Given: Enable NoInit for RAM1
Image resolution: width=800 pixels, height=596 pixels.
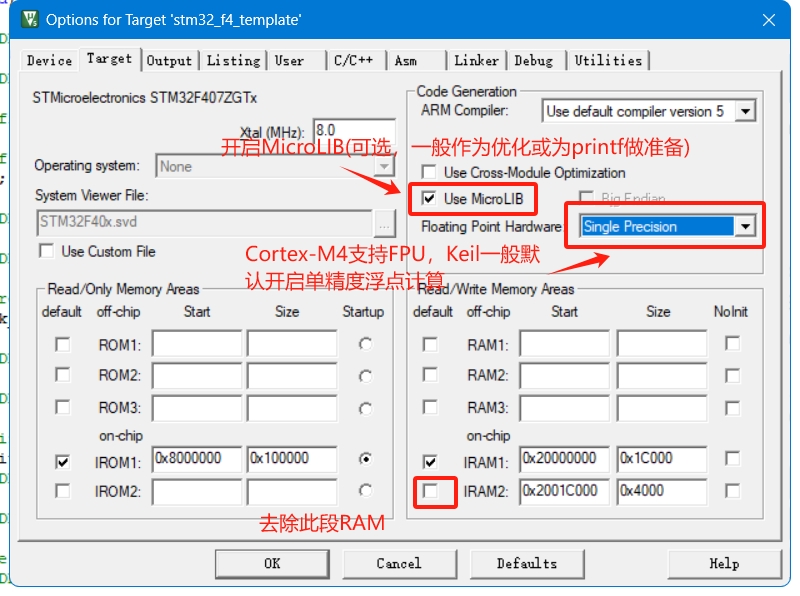Looking at the screenshot, I should tap(732, 343).
